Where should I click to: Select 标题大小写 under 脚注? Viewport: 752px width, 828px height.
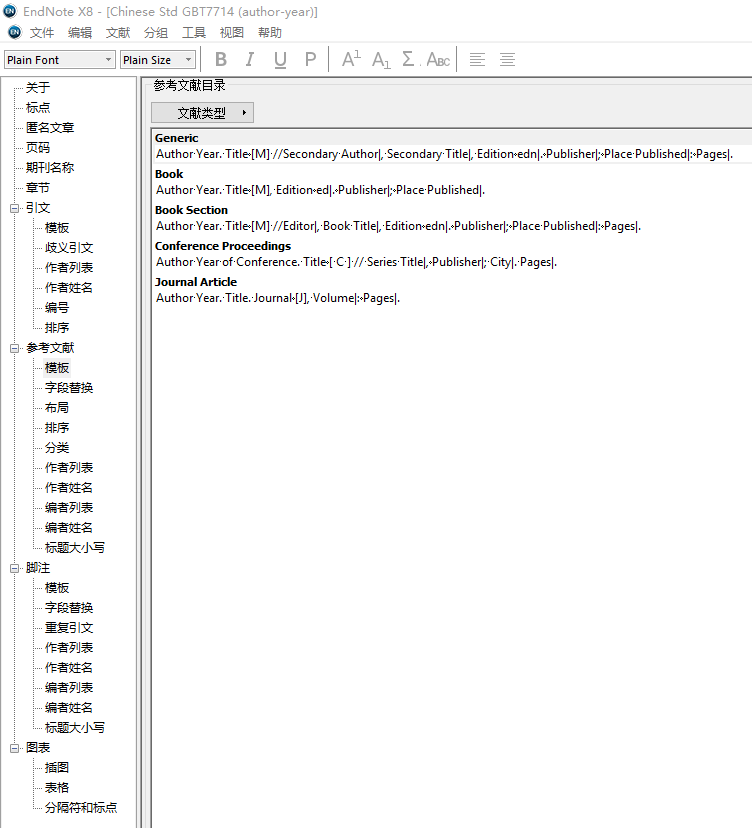point(75,728)
